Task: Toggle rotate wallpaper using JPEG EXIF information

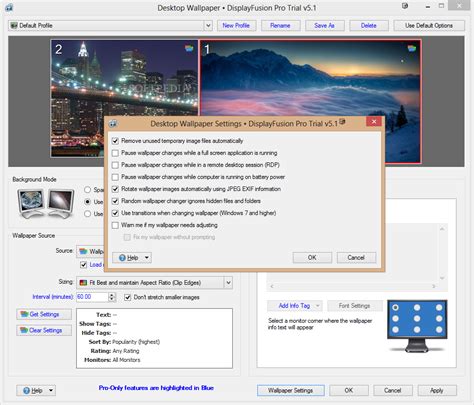Action: coord(115,189)
